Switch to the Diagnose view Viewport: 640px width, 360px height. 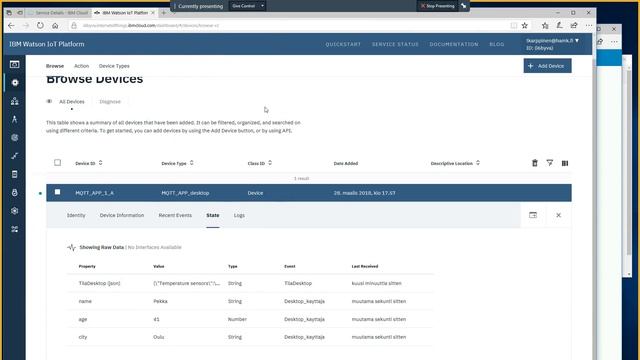point(110,101)
